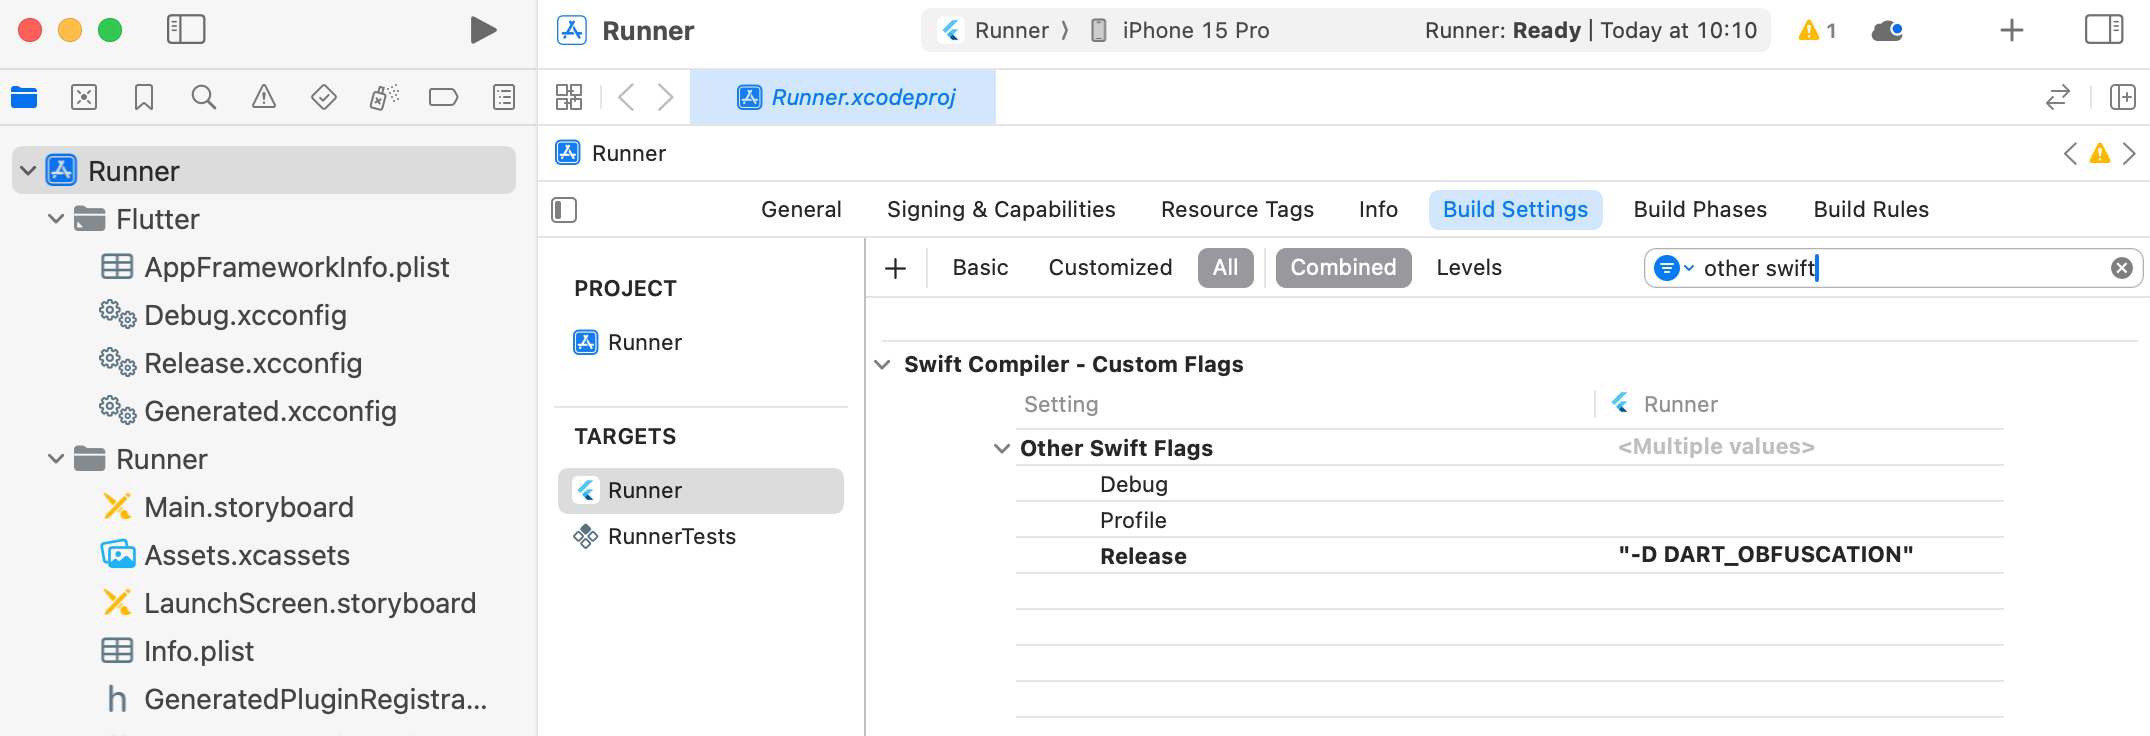Open the Build Phases tab
Image resolution: width=2150 pixels, height=736 pixels.
[x=1700, y=210]
